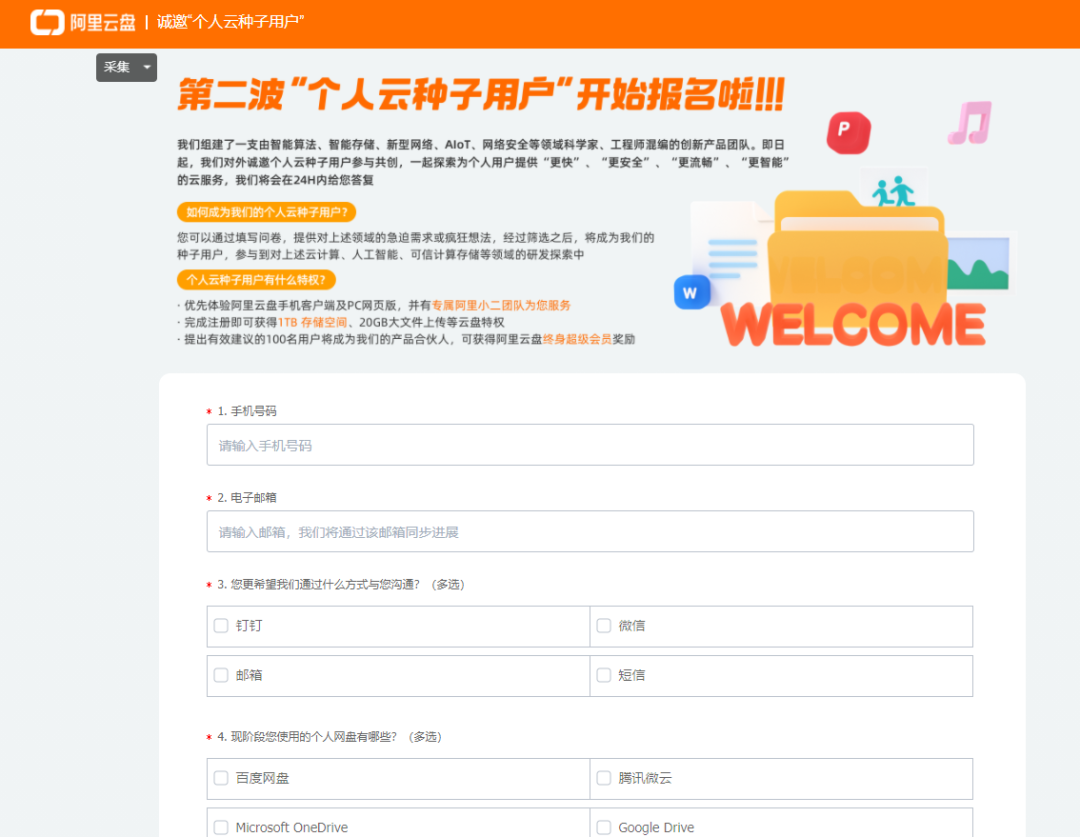This screenshot has height=837, width=1080.
Task: Click the blue Word W icon
Action: tap(692, 292)
